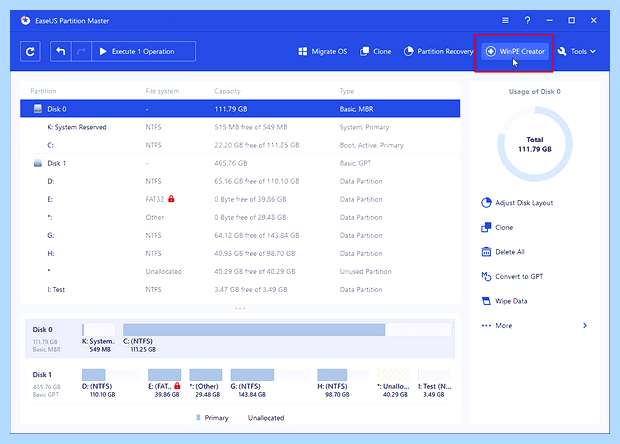Click the redo arrow icon

[x=81, y=51]
